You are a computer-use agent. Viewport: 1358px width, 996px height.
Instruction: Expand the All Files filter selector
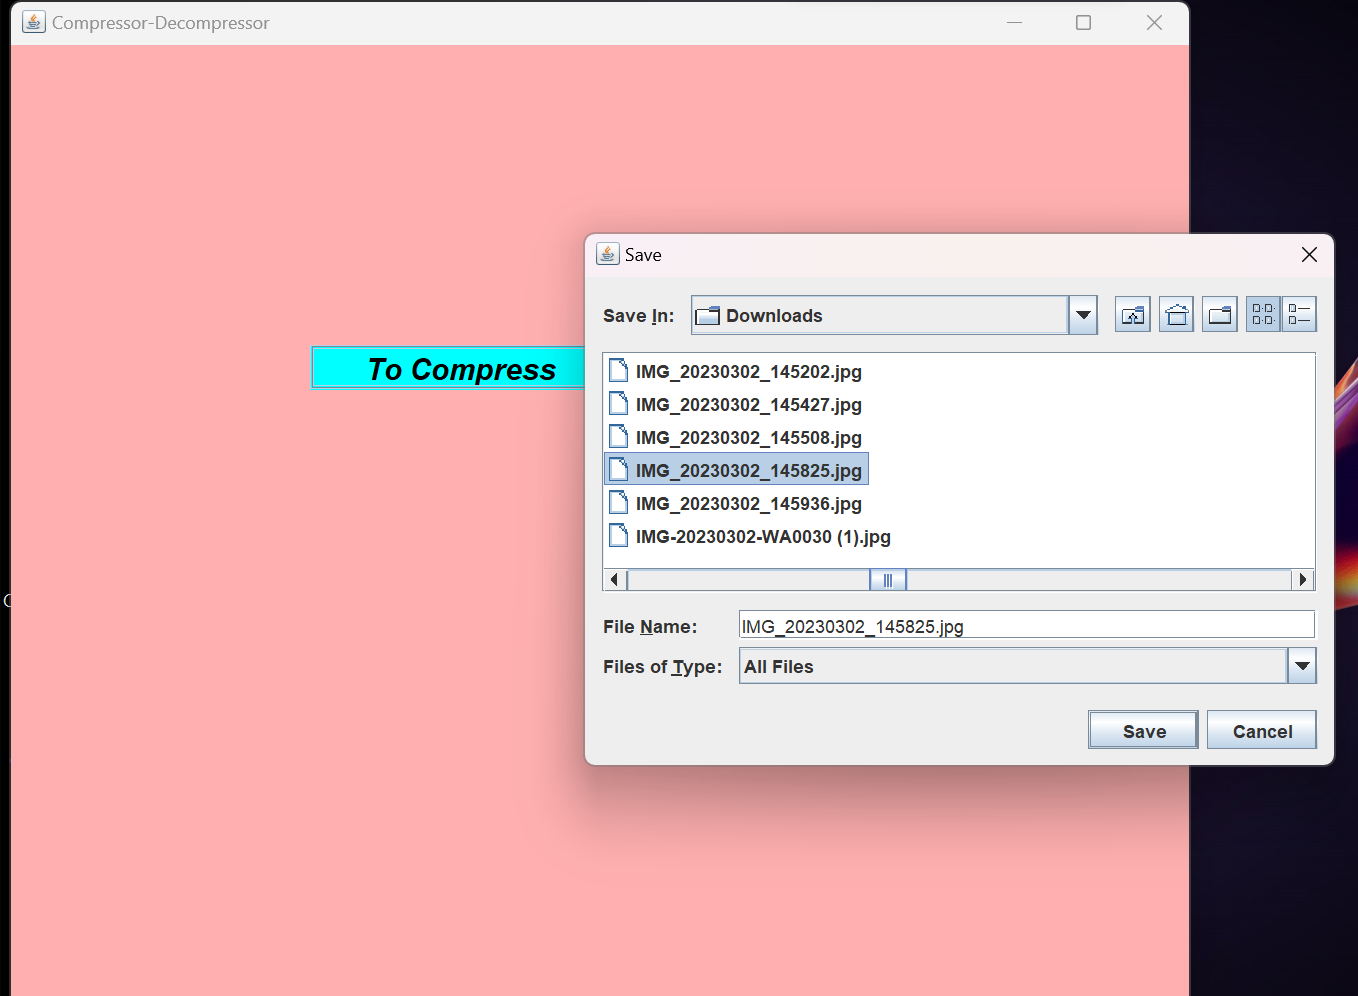(1301, 665)
